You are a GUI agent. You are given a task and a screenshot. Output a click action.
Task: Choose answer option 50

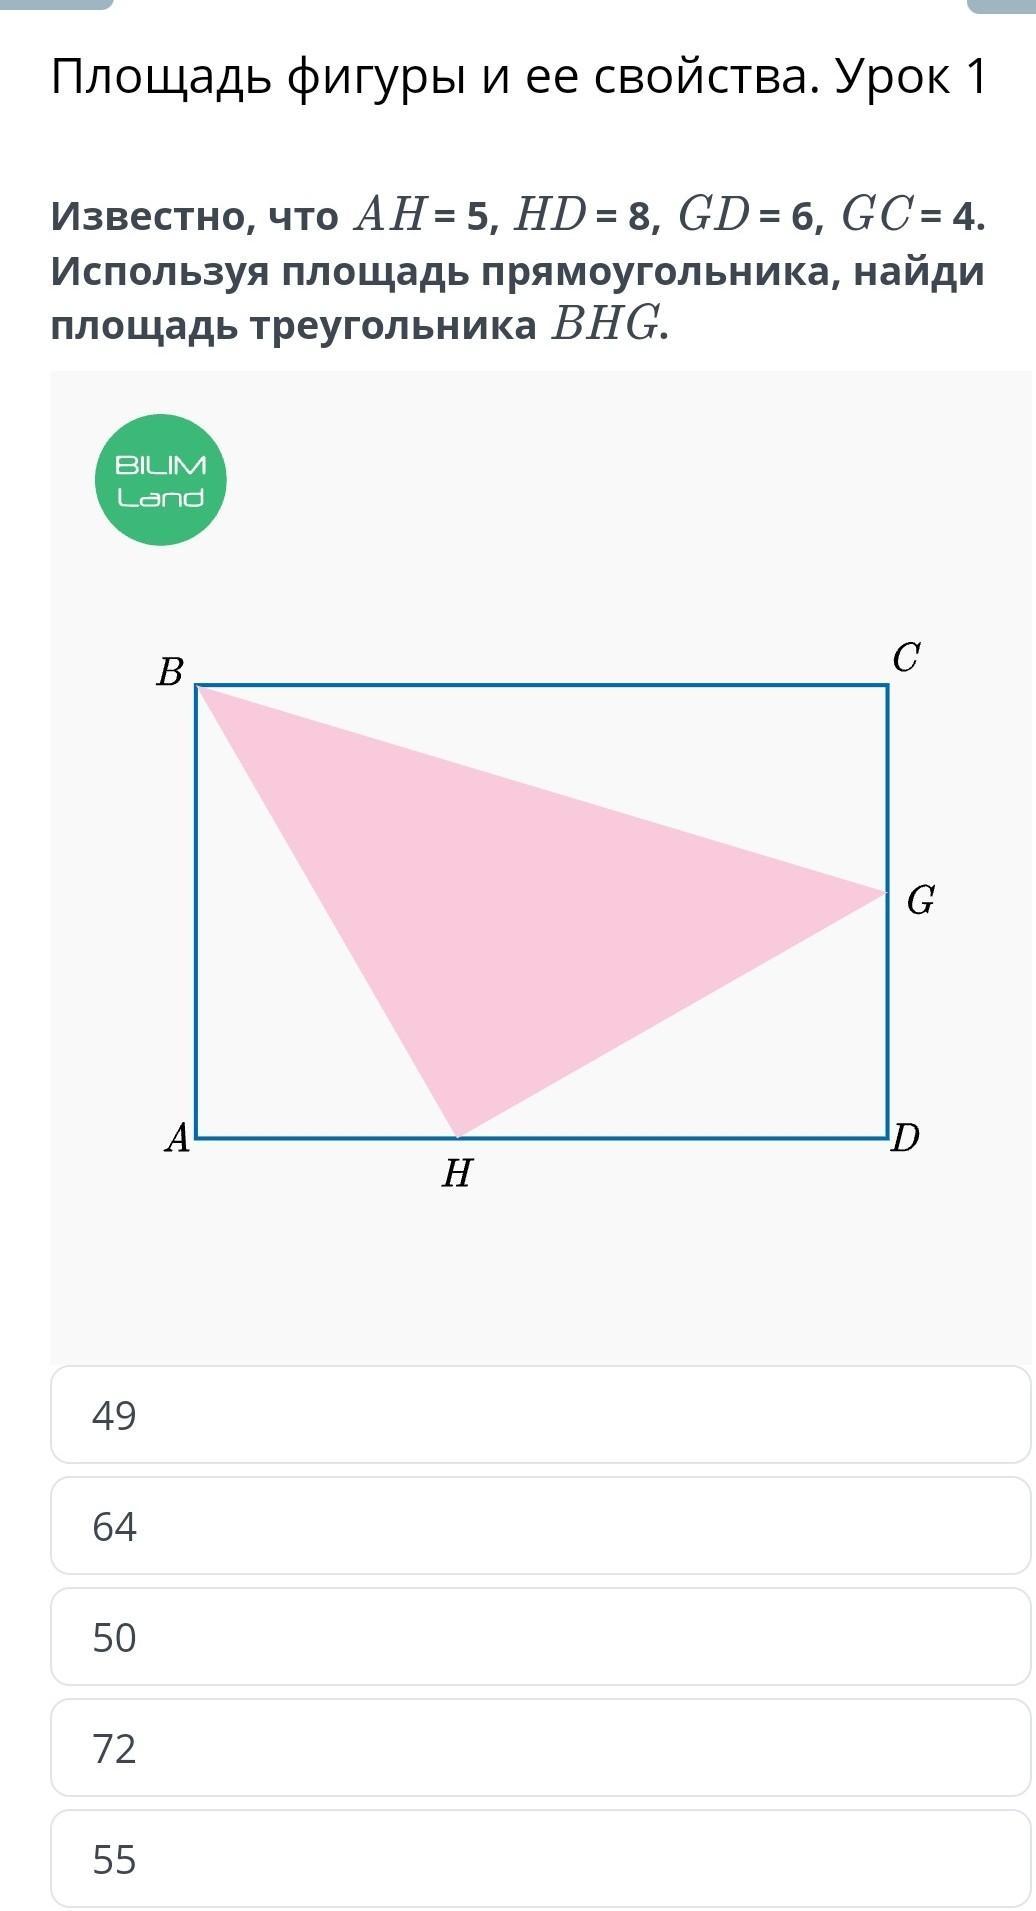coord(540,1636)
